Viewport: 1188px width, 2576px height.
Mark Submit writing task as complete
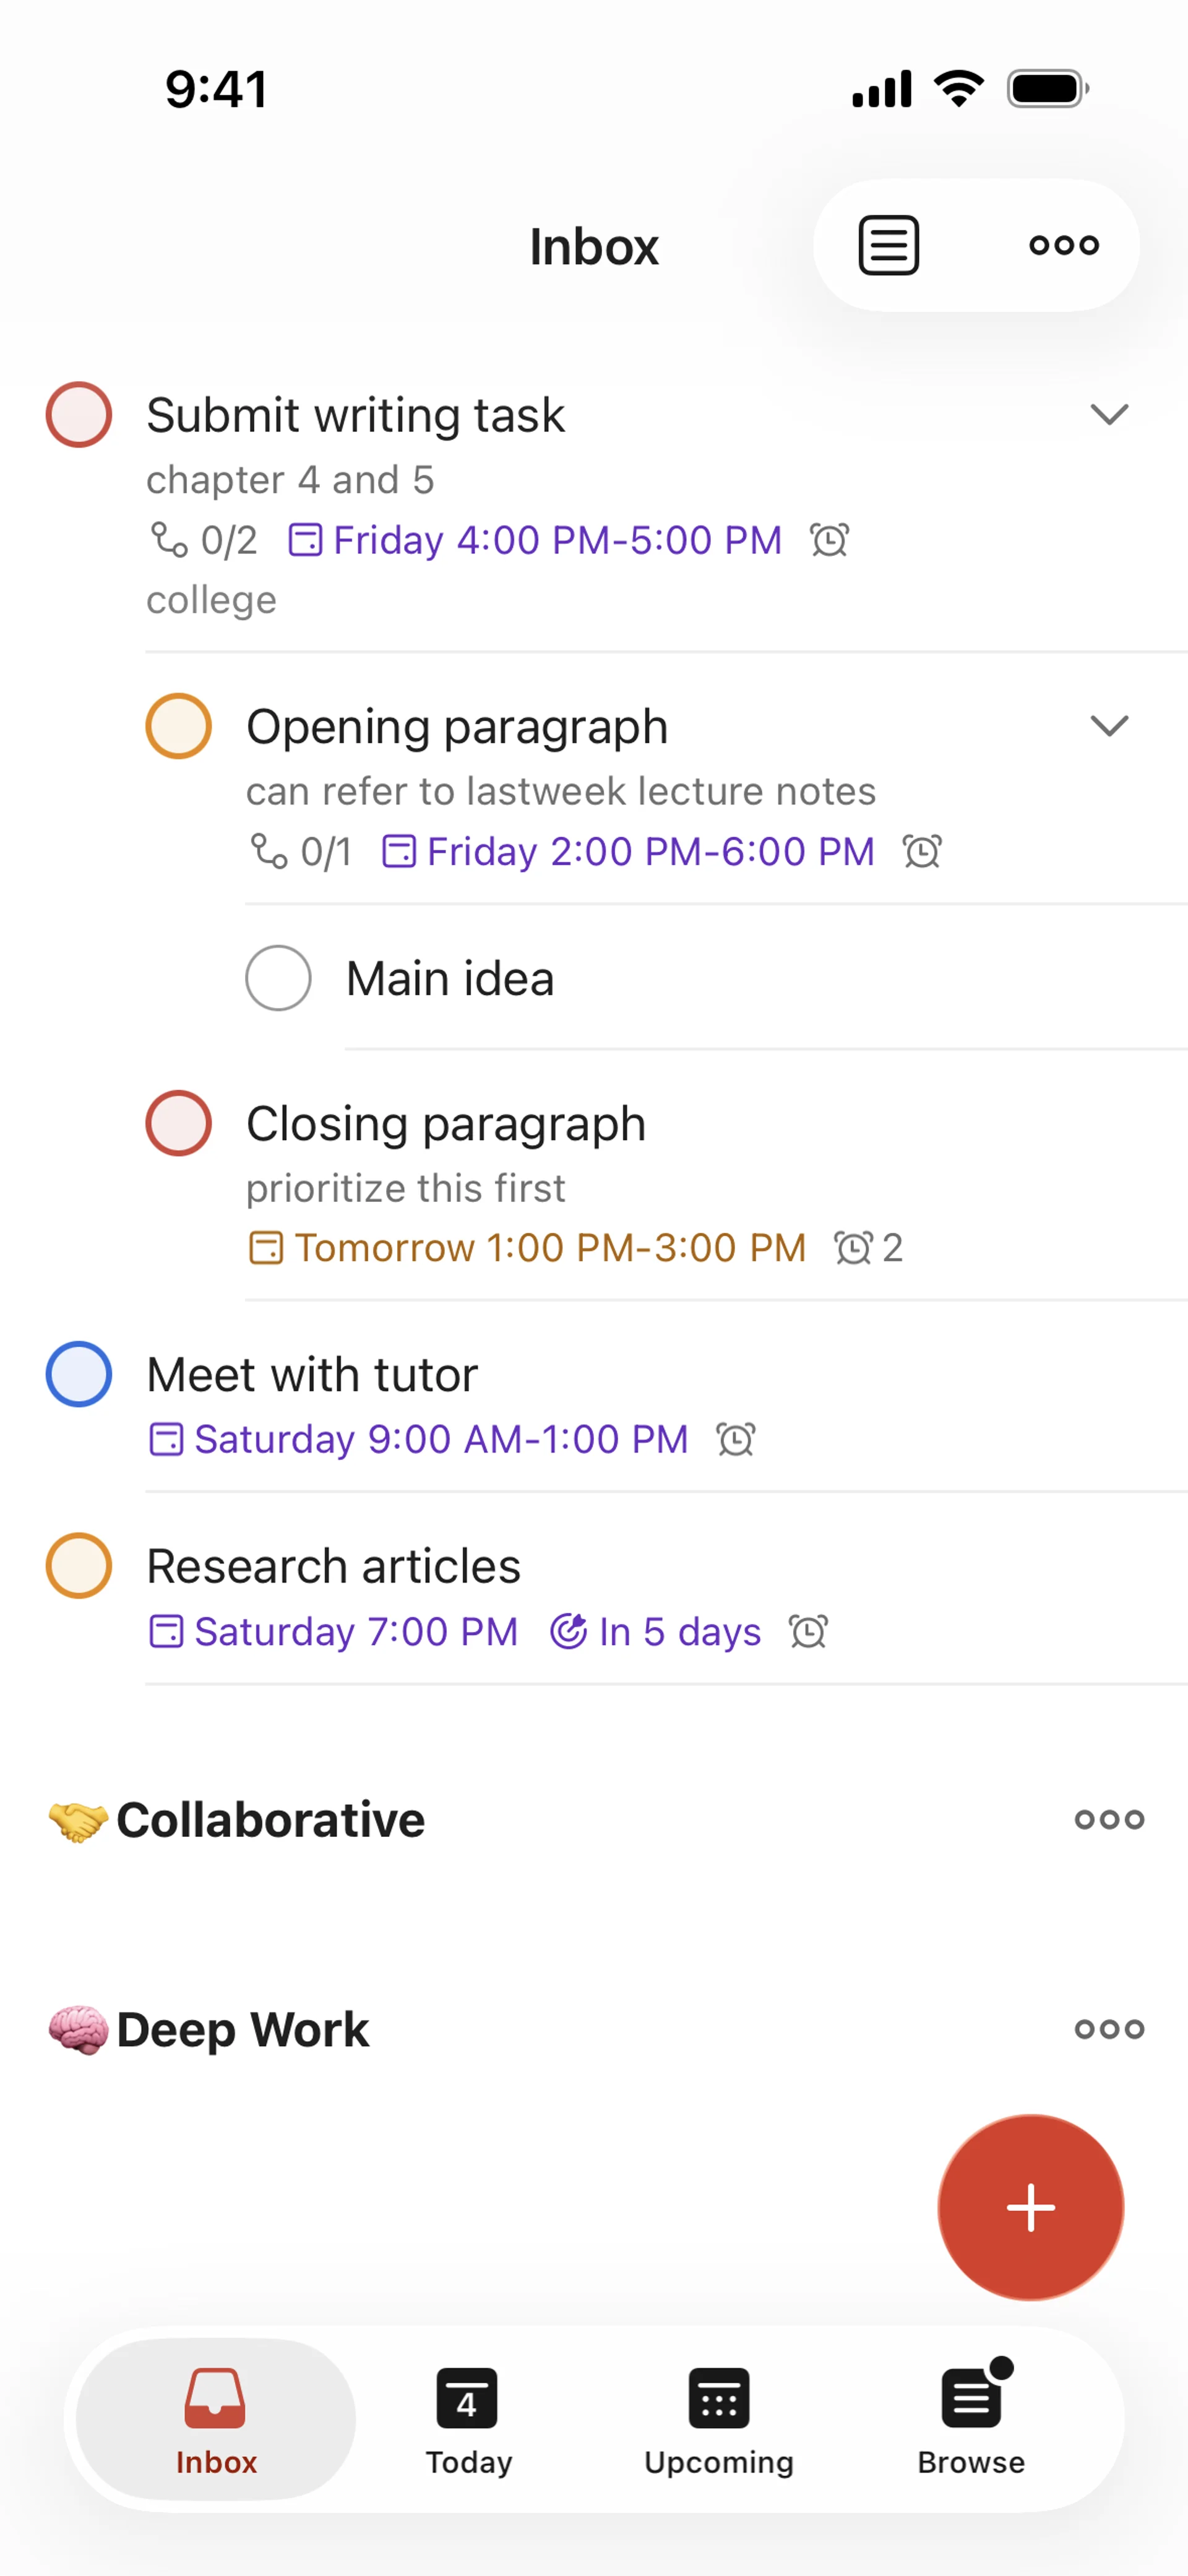79,415
